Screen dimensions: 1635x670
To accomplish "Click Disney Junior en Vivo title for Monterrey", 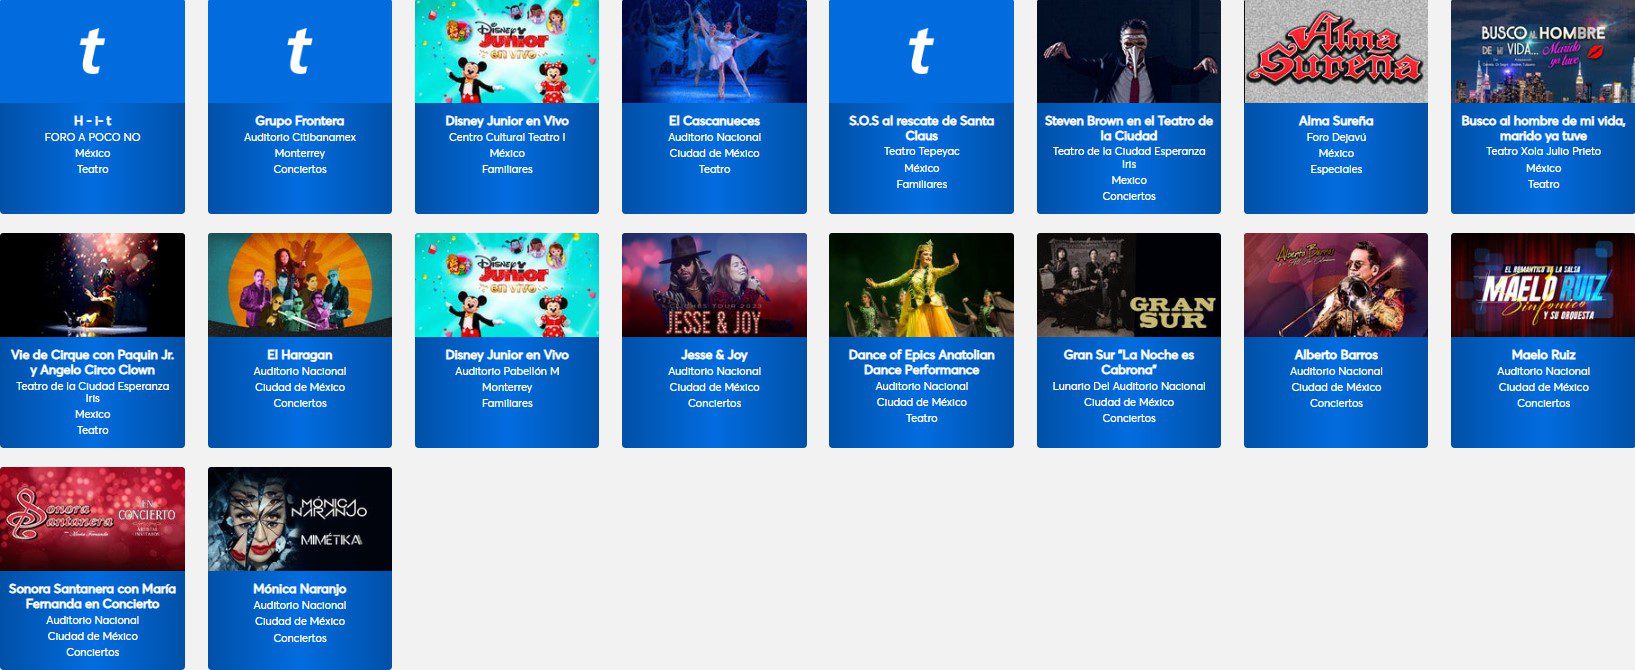I will [507, 355].
